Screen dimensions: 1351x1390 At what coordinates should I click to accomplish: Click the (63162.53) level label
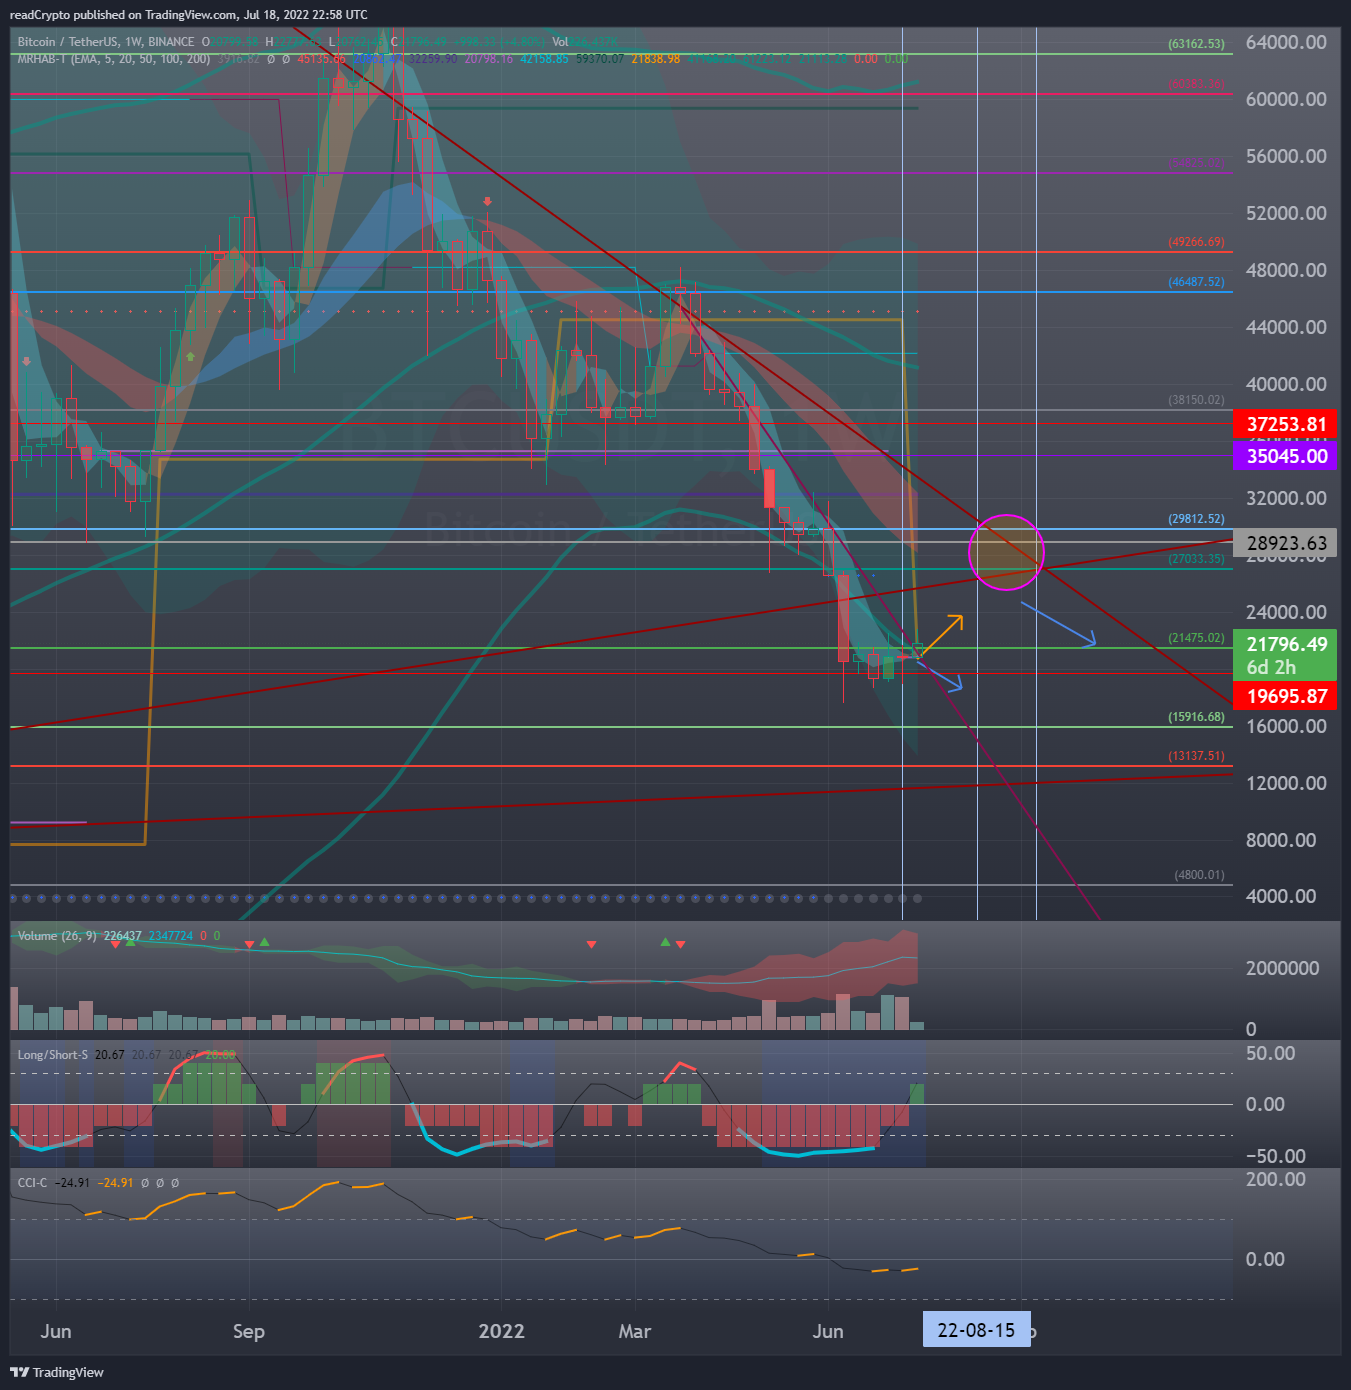(x=1196, y=44)
